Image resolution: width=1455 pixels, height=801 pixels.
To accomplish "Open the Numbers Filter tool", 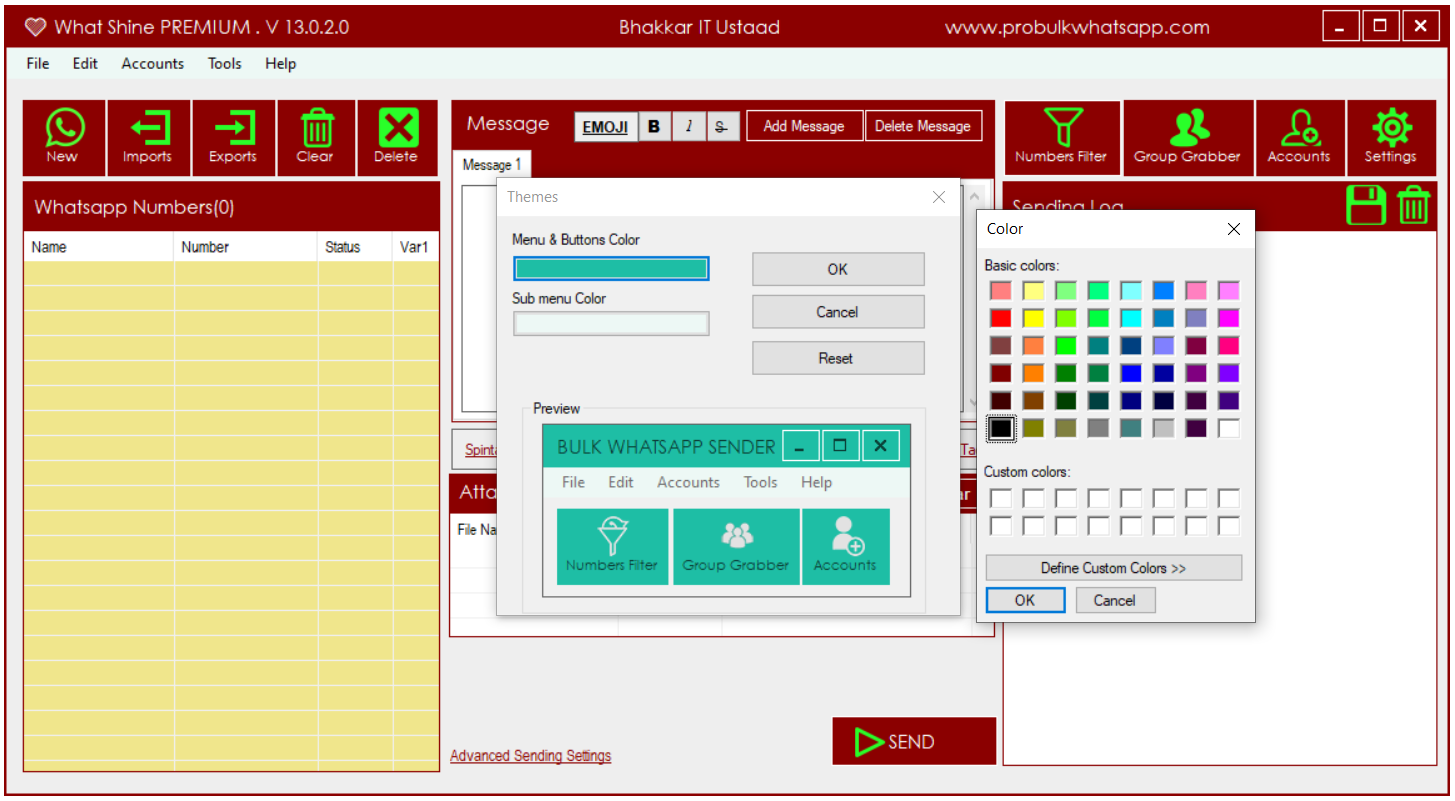I will [1061, 137].
